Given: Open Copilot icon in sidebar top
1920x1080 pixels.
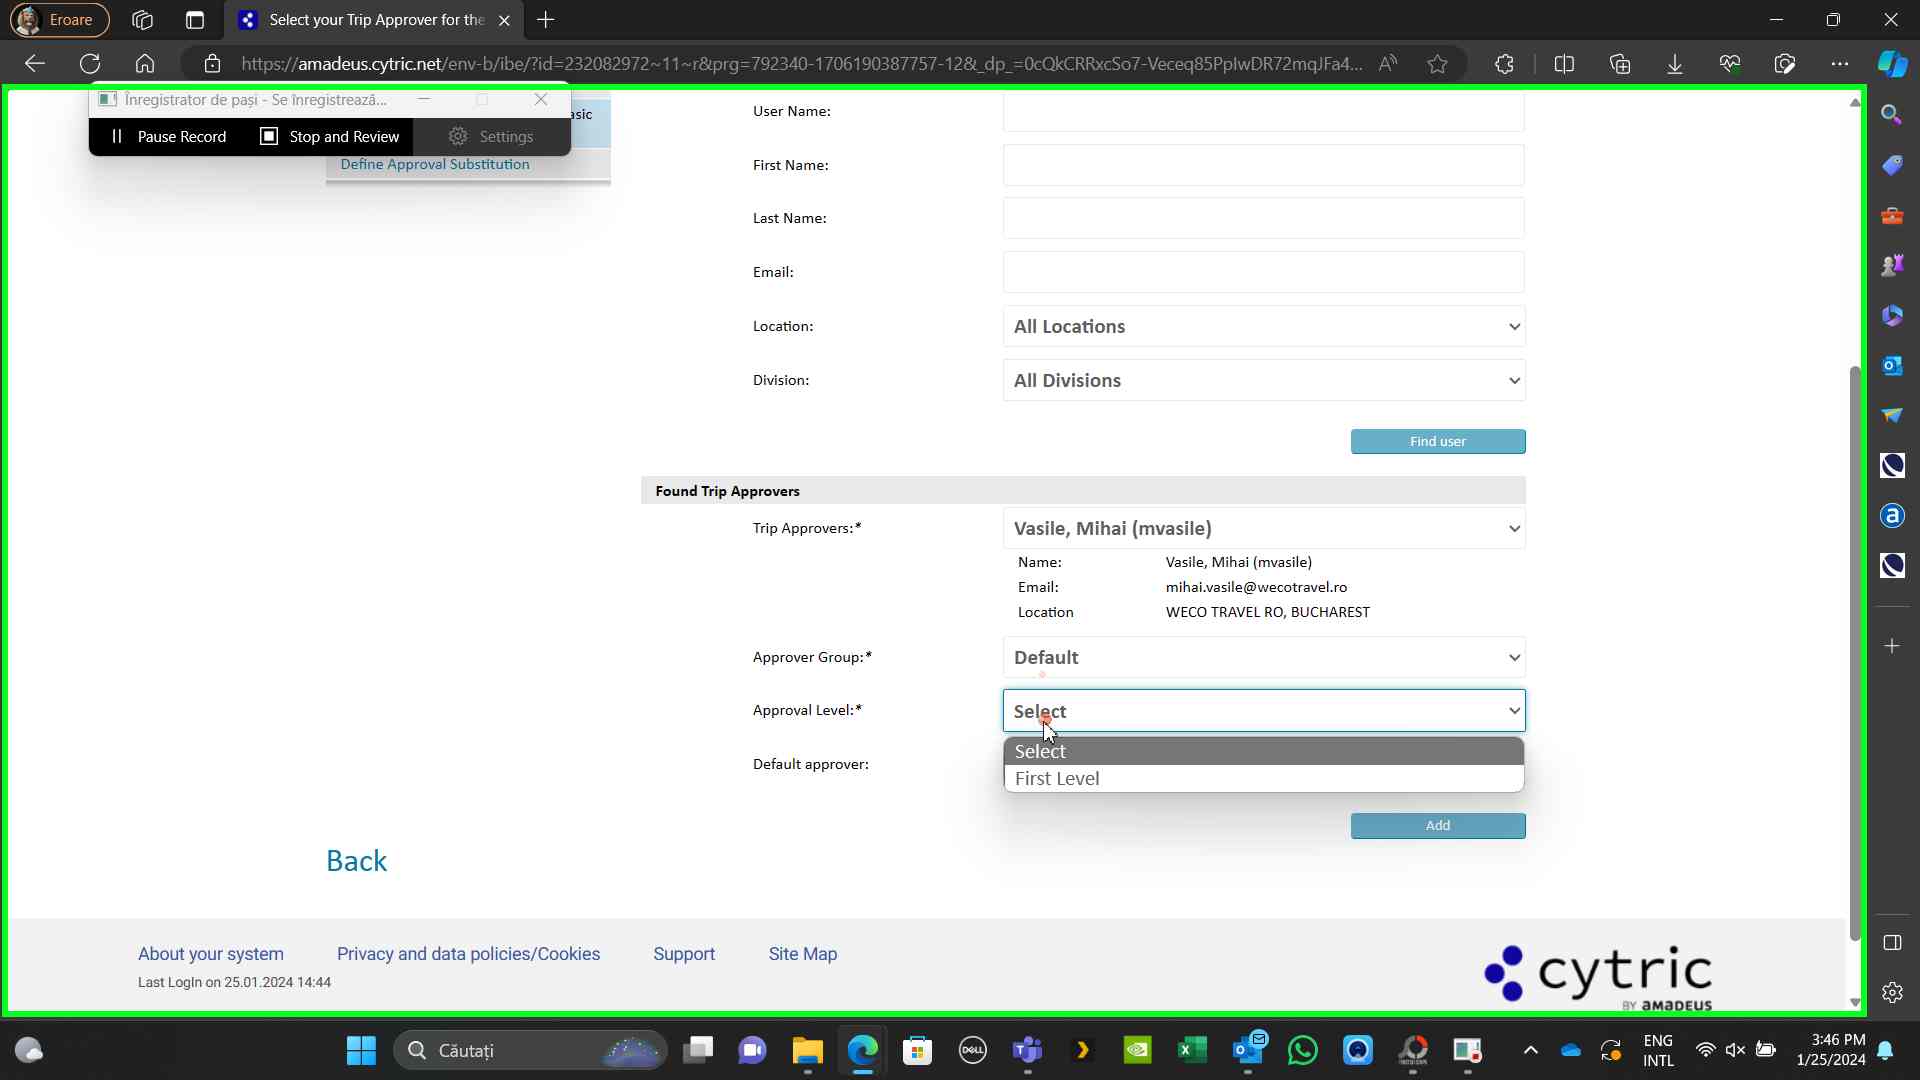Looking at the screenshot, I should [1891, 64].
